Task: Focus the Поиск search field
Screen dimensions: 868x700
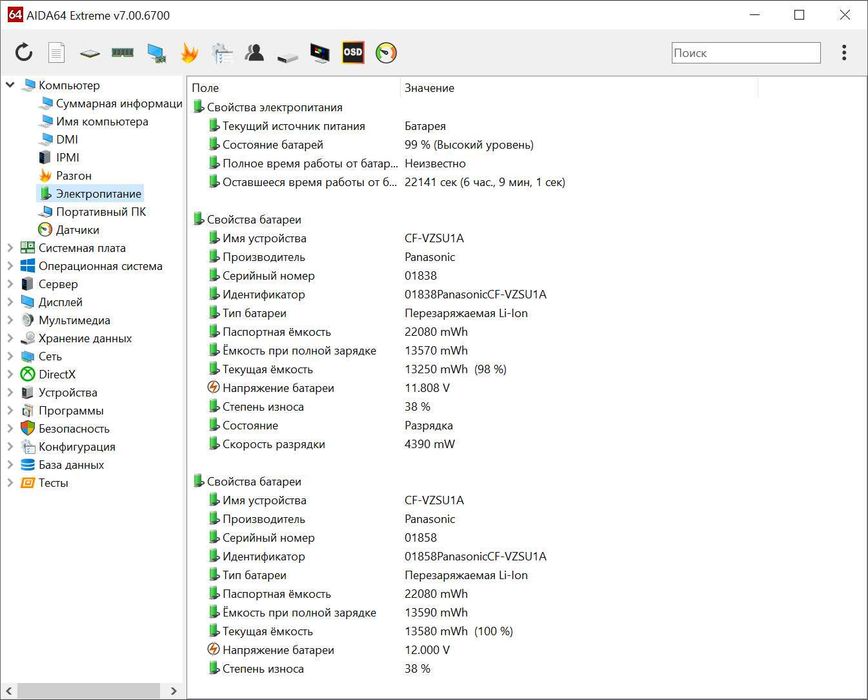Action: (746, 53)
